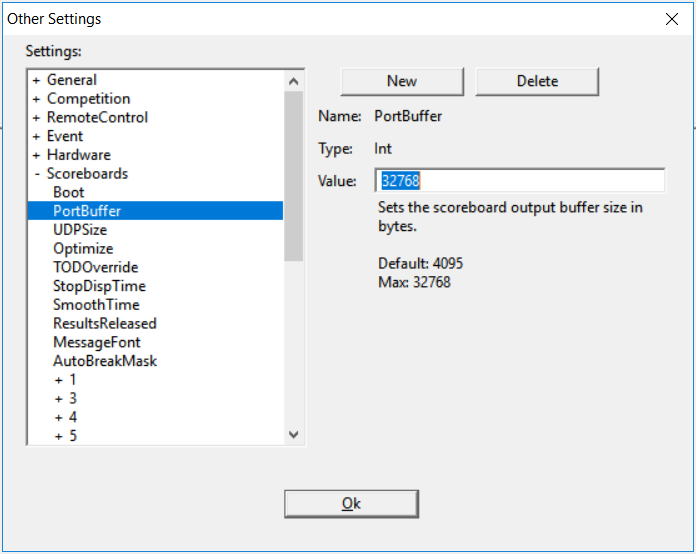Select the Scoreboards tree item

87,173
